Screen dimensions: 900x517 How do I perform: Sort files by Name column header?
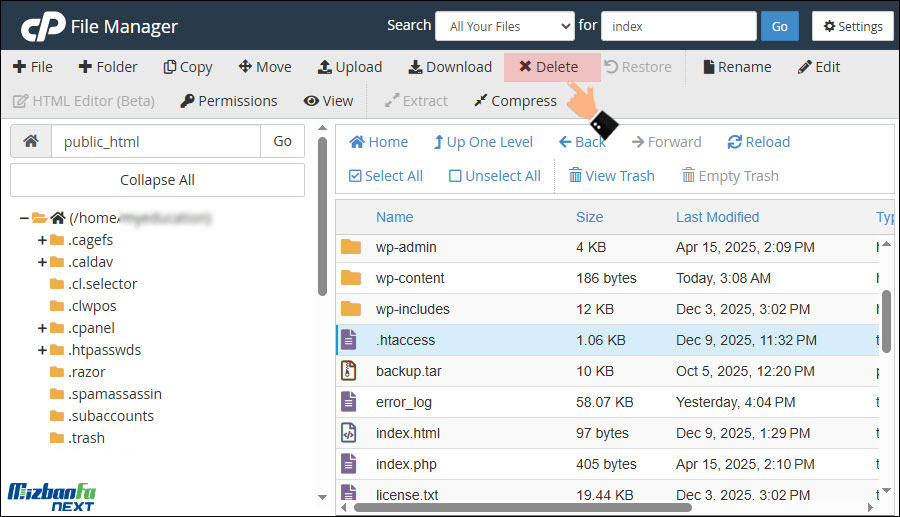[394, 217]
